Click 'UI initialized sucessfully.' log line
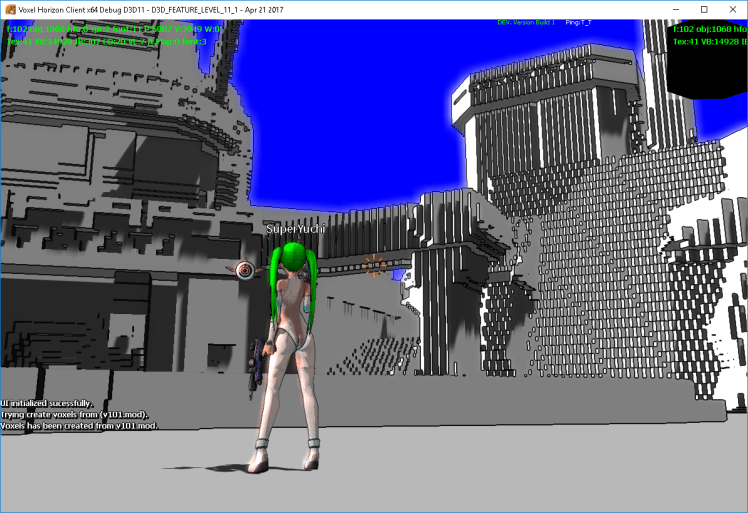The image size is (748, 513). [x=47, y=403]
